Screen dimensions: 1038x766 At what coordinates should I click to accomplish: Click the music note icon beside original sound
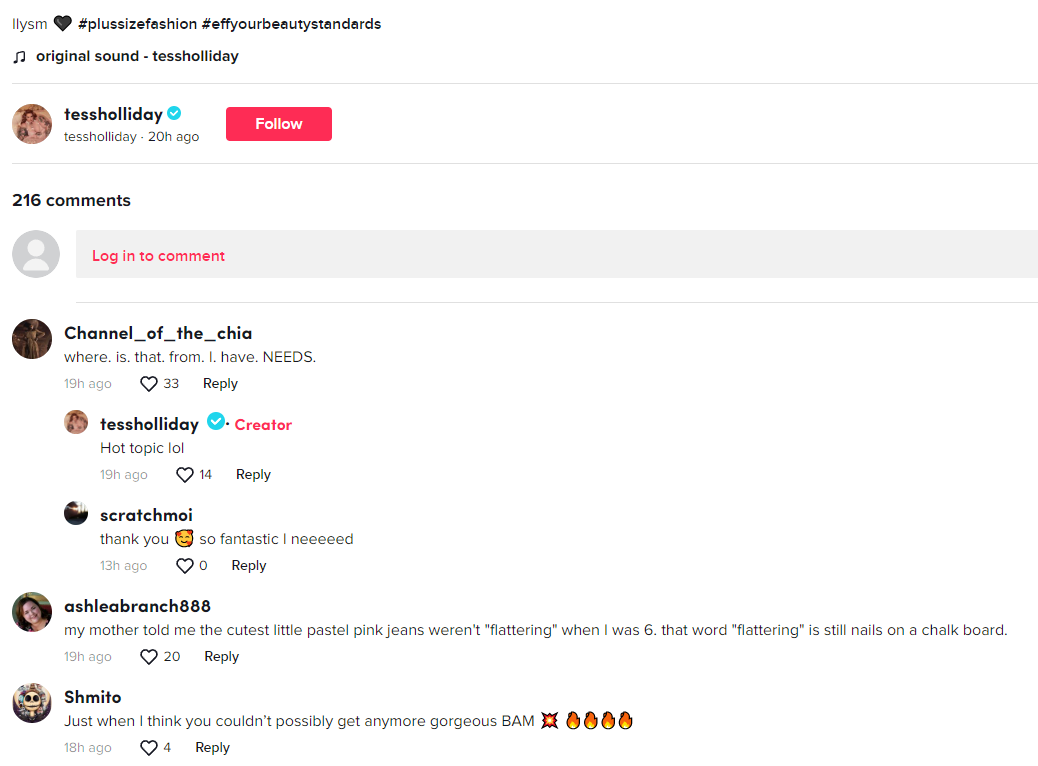click(x=20, y=57)
